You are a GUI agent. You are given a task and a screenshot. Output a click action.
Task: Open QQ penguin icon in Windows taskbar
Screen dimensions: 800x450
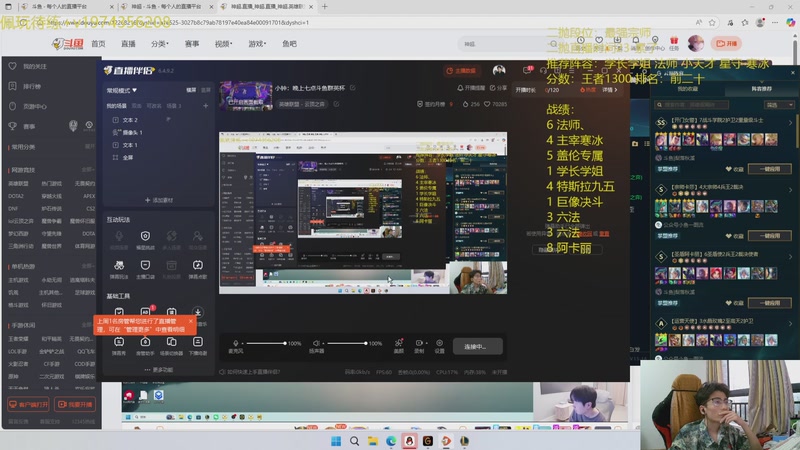pos(409,441)
